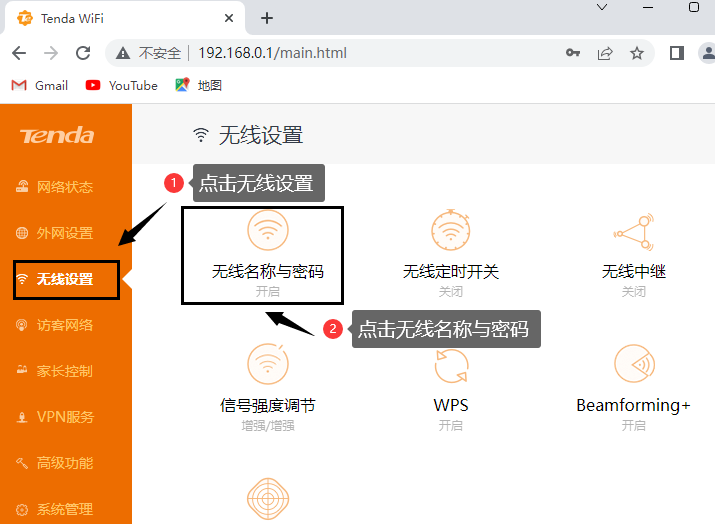The width and height of the screenshot is (715, 524).
Task: Open VPN服务 in the sidebar
Action: point(55,417)
